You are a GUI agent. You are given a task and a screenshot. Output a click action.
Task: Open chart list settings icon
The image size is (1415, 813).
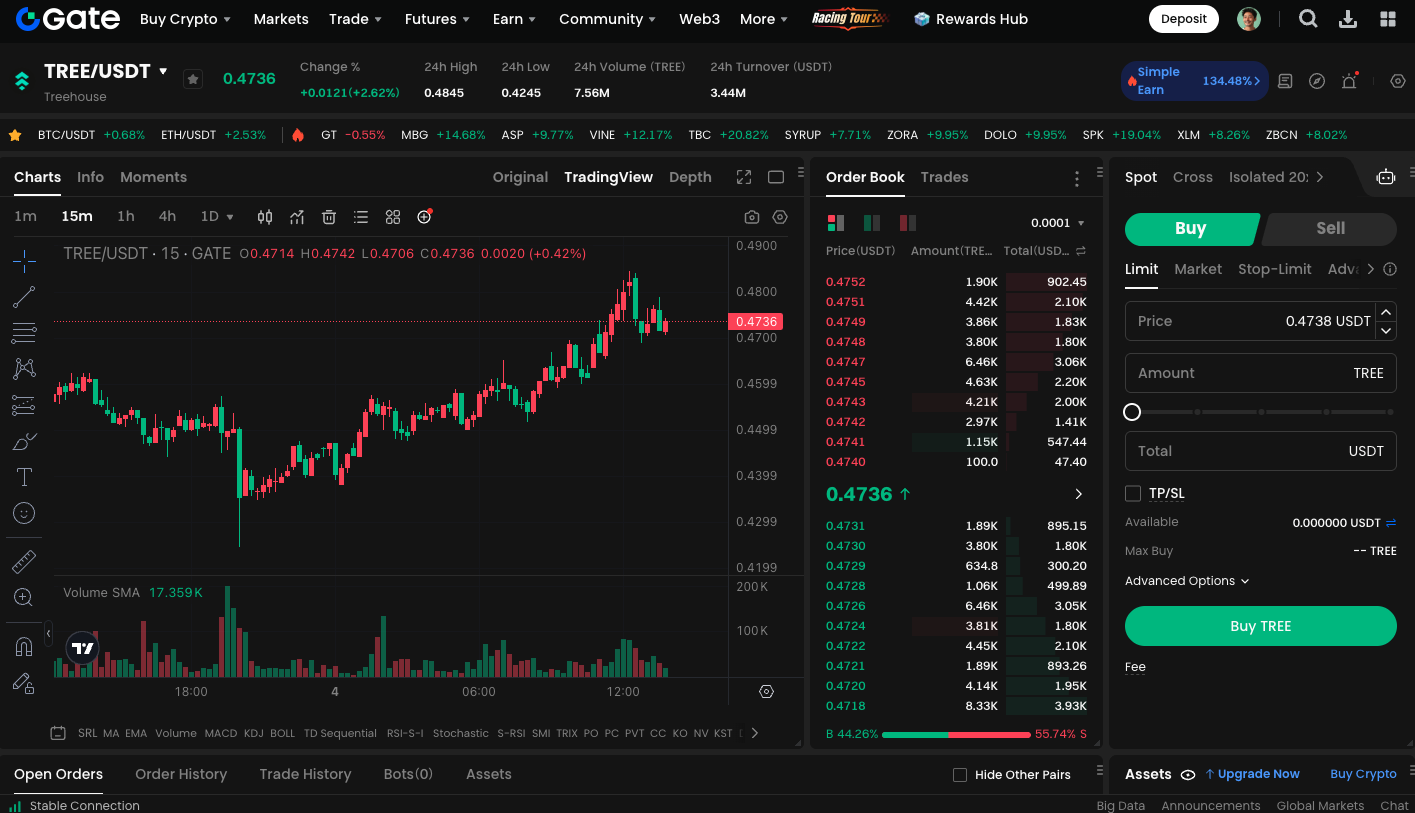pyautogui.click(x=361, y=217)
